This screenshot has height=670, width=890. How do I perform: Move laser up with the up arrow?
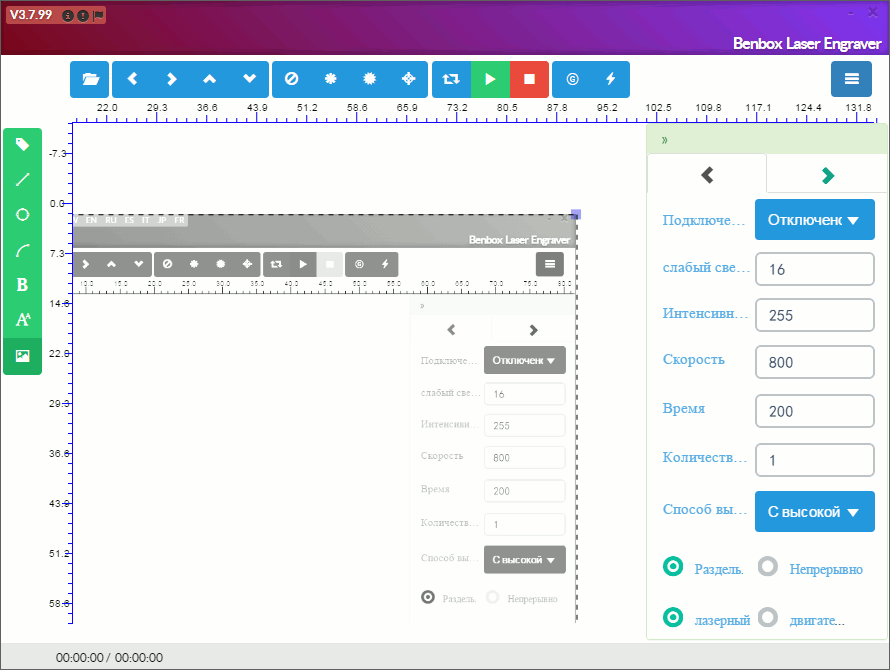210,79
